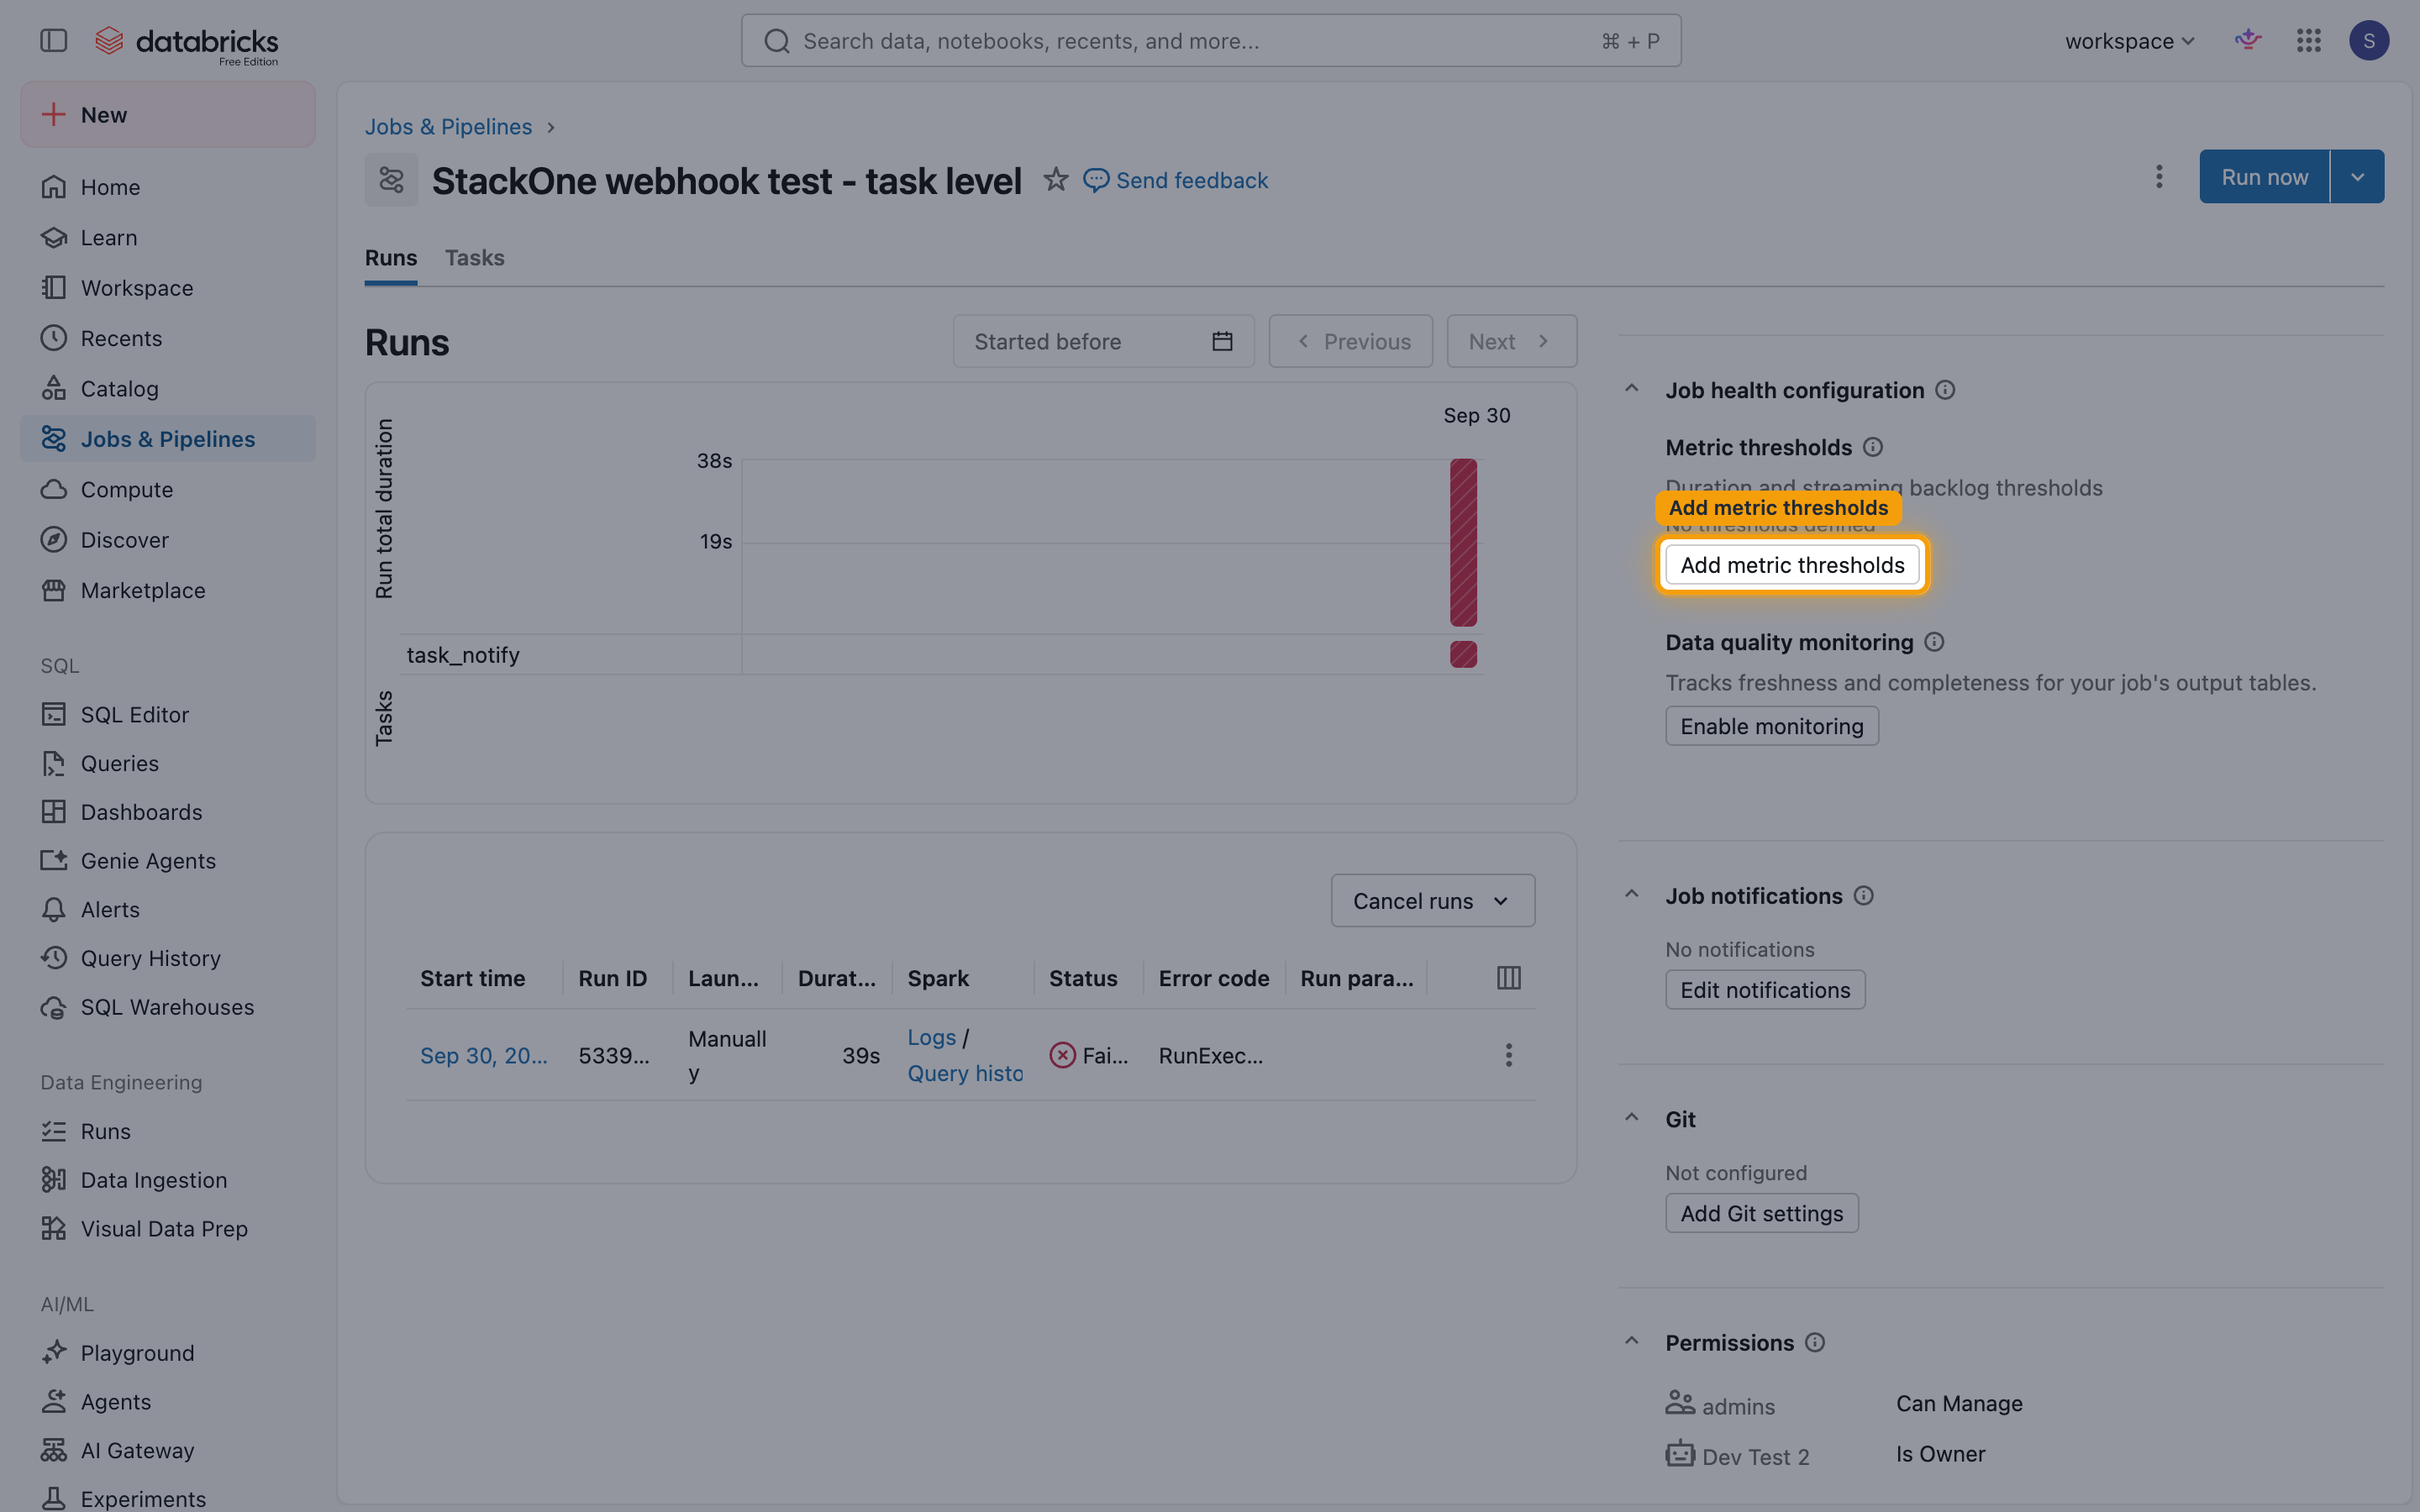
Task: Click the Sep 30 run duration bar in chart
Action: (1464, 542)
